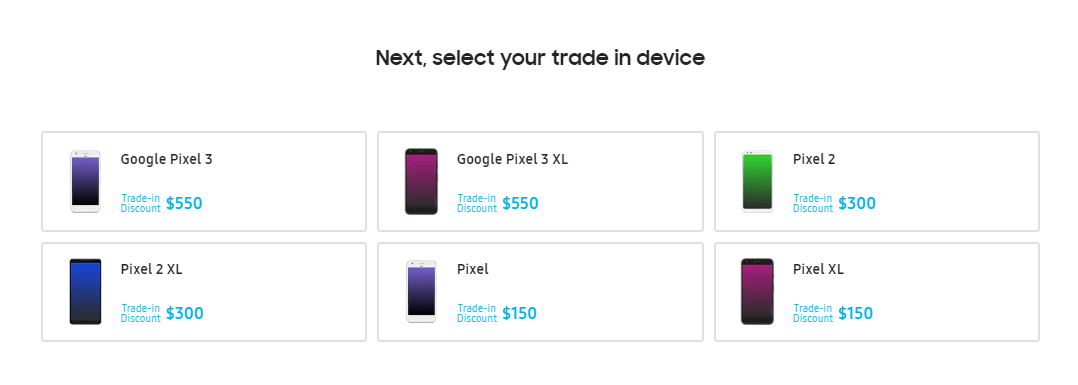1078x385 pixels.
Task: Click the $550 discount under Pixel 3 XL
Action: pos(520,204)
